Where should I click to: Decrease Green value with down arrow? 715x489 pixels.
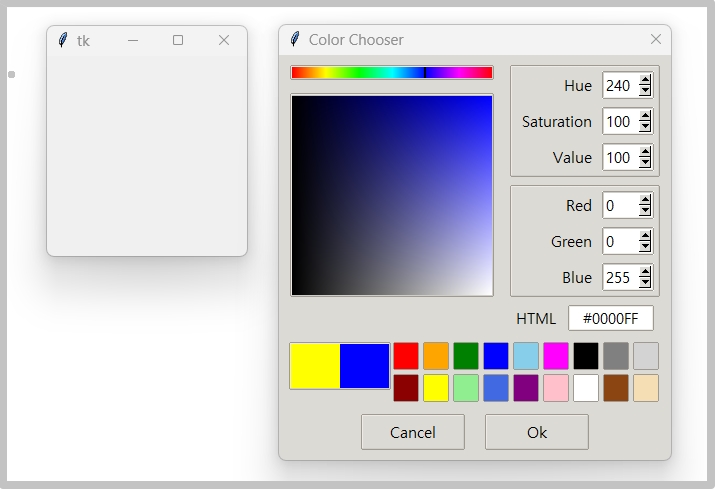(x=645, y=246)
